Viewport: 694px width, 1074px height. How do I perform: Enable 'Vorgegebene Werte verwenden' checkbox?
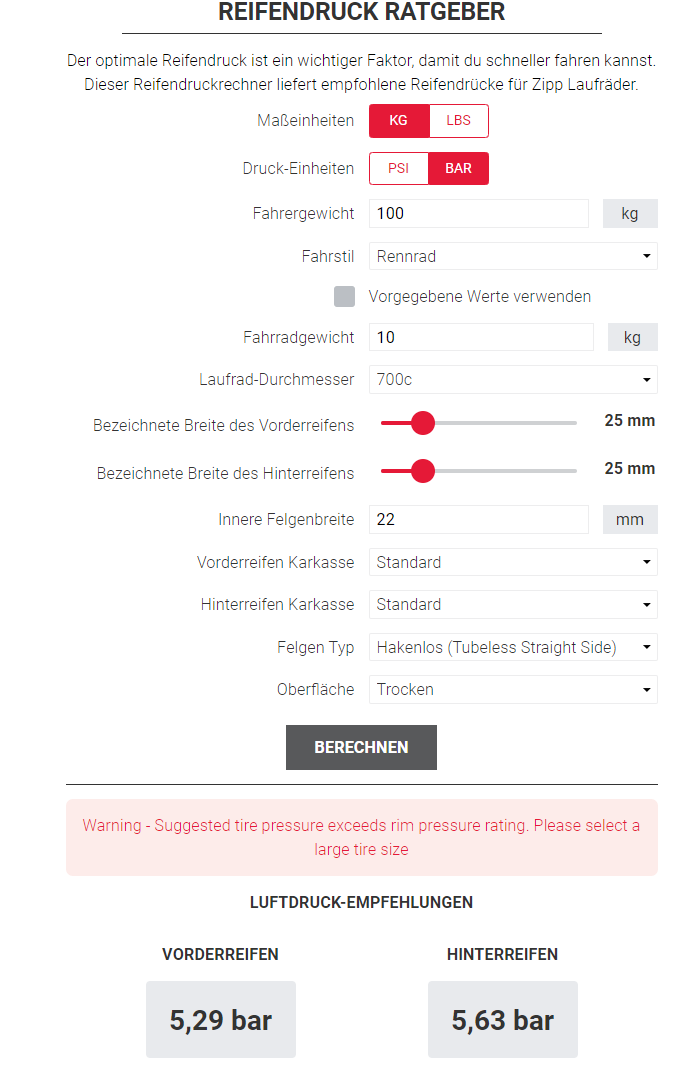[345, 296]
